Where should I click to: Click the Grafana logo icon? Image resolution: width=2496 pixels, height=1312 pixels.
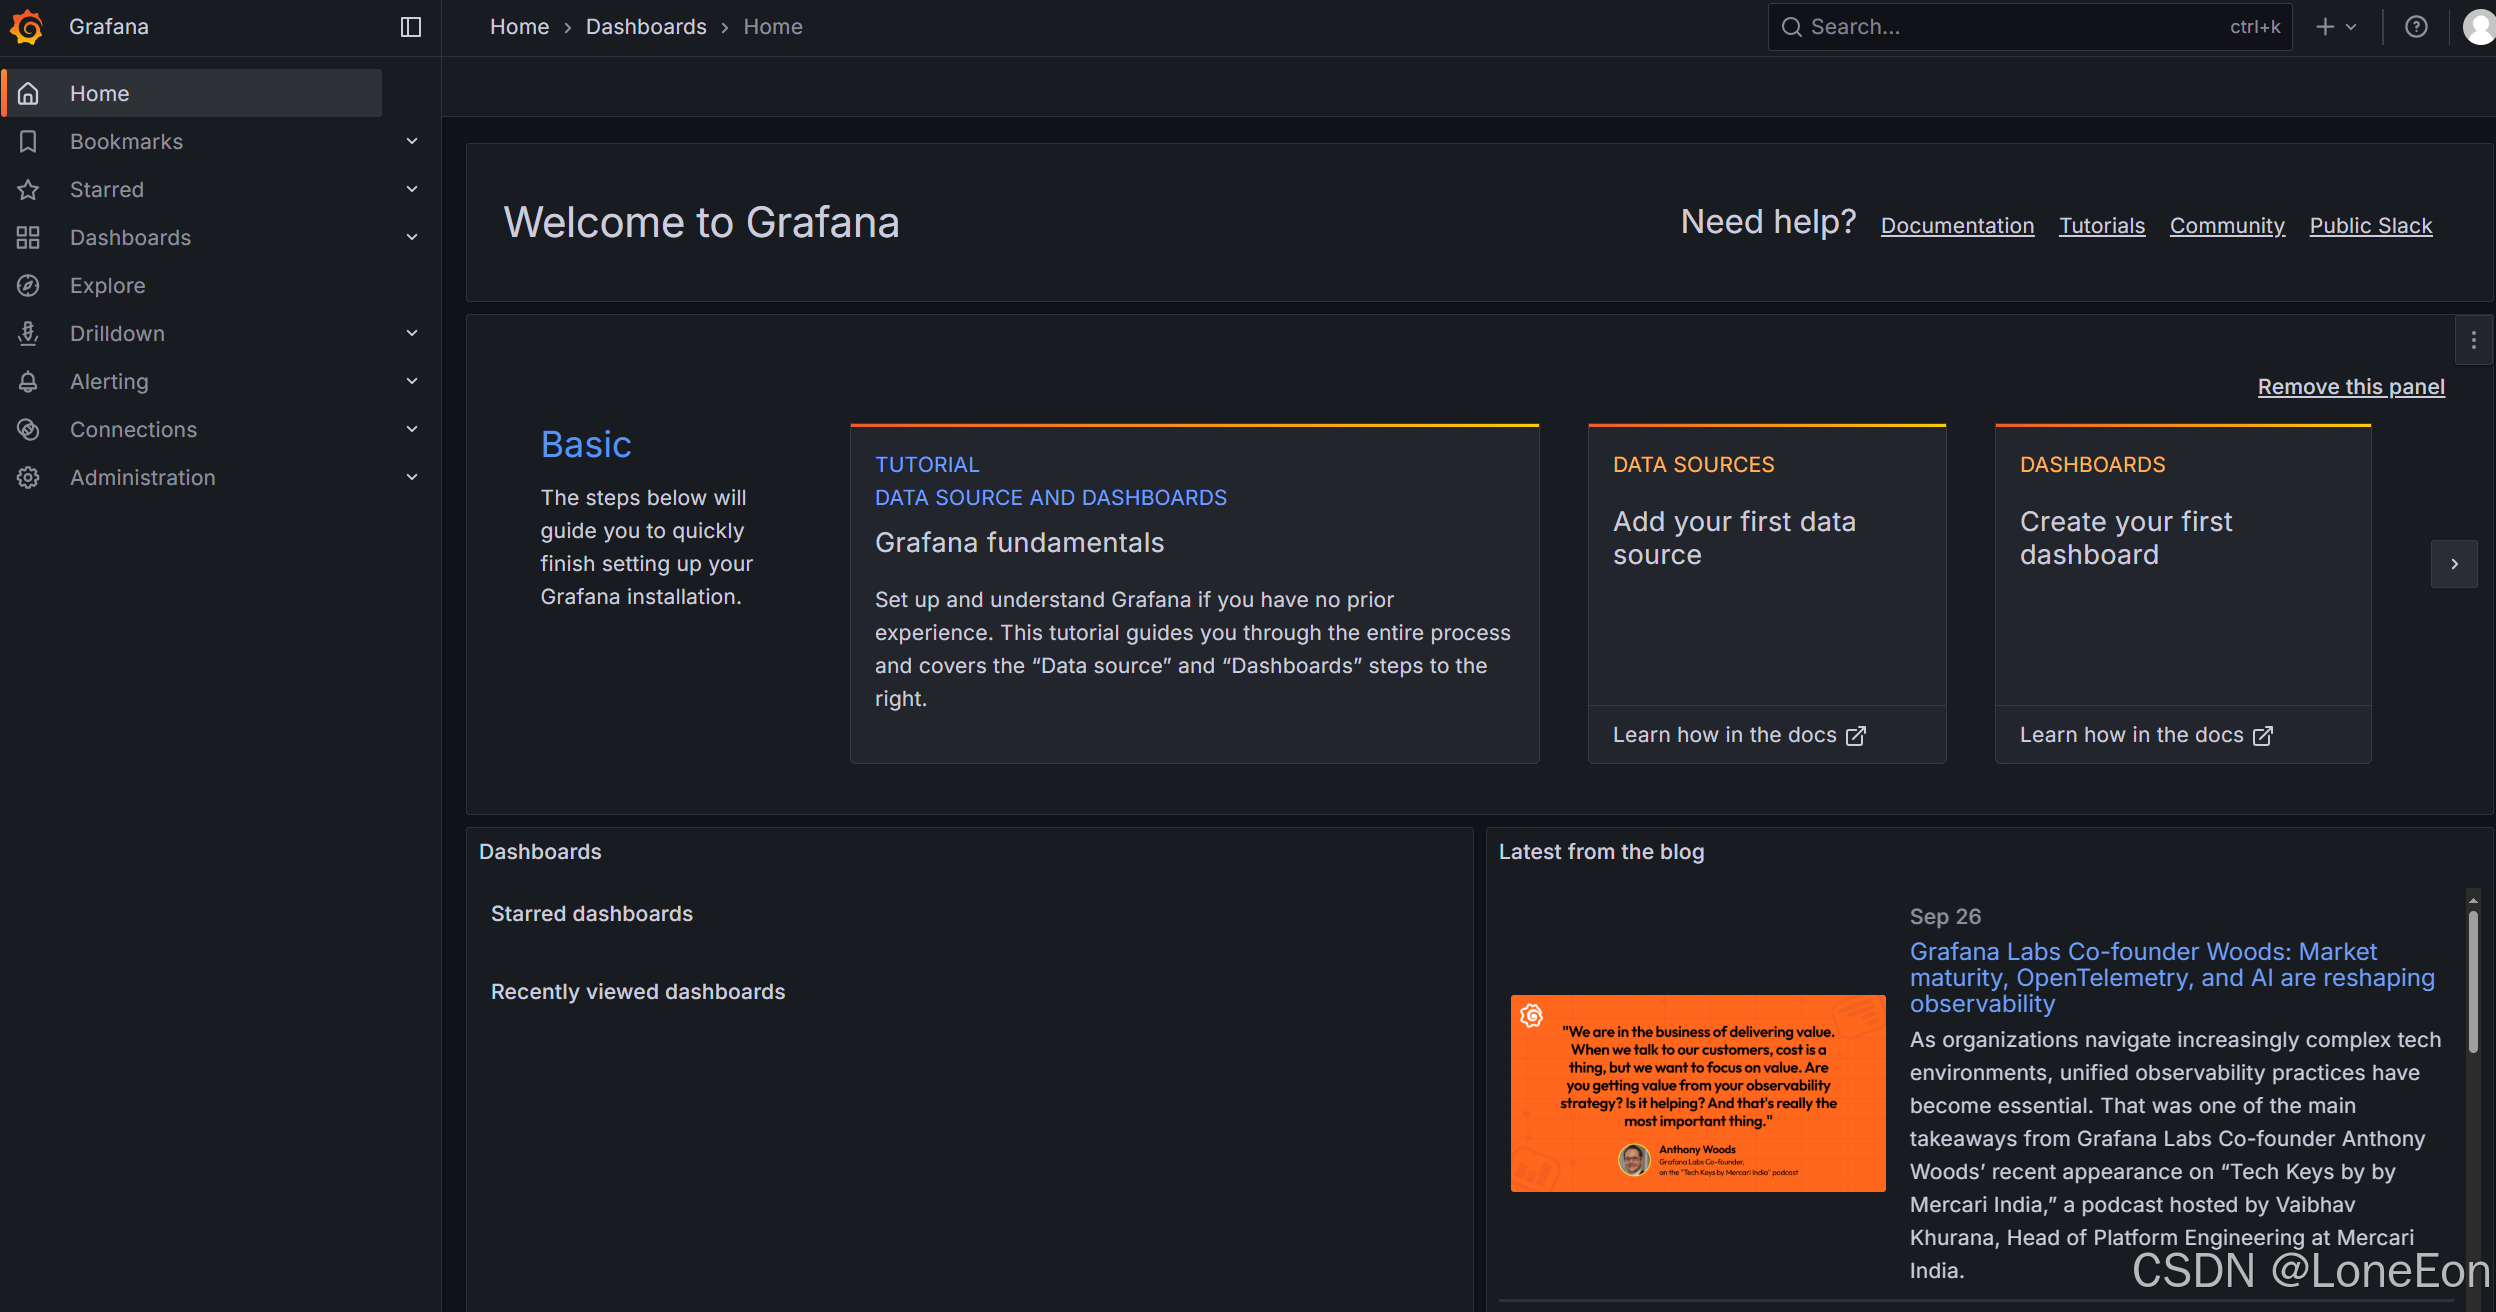27,27
